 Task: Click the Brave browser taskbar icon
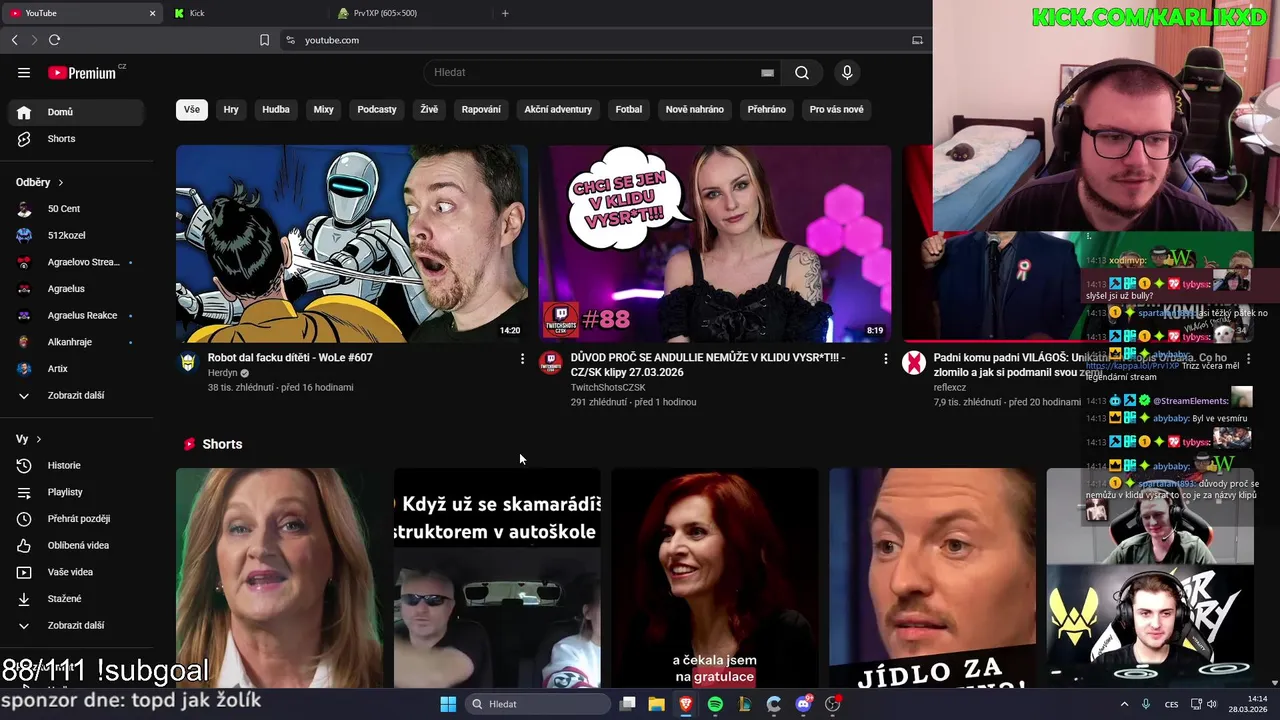pyautogui.click(x=686, y=704)
